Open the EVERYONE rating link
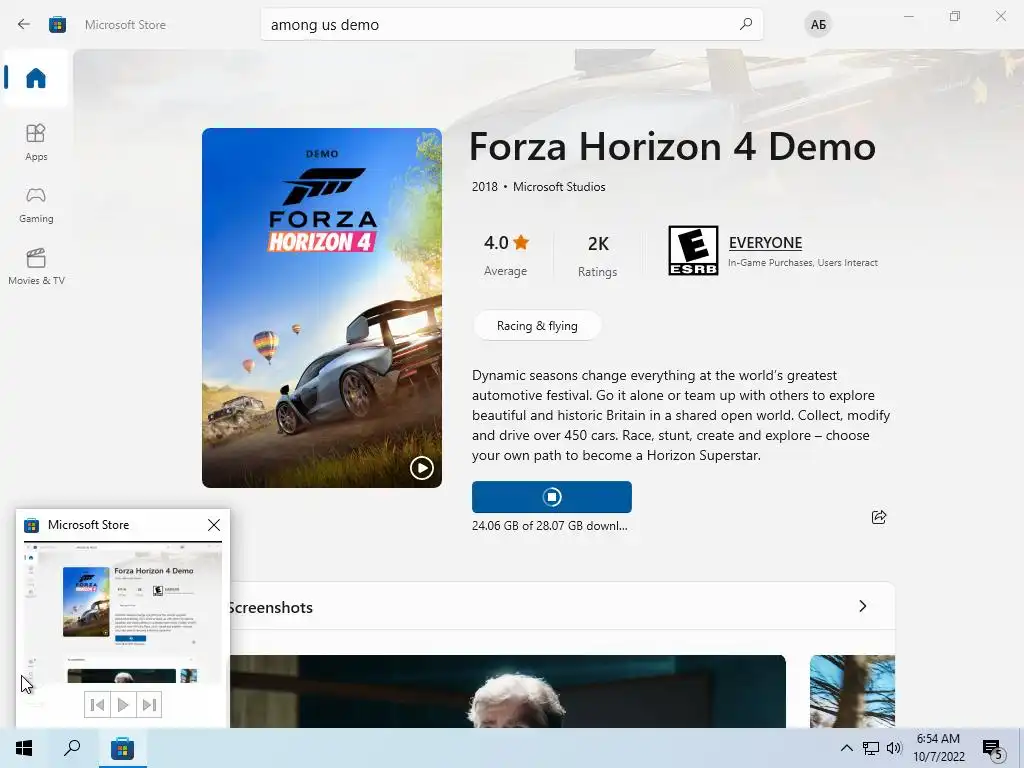This screenshot has width=1024, height=768. [x=765, y=242]
